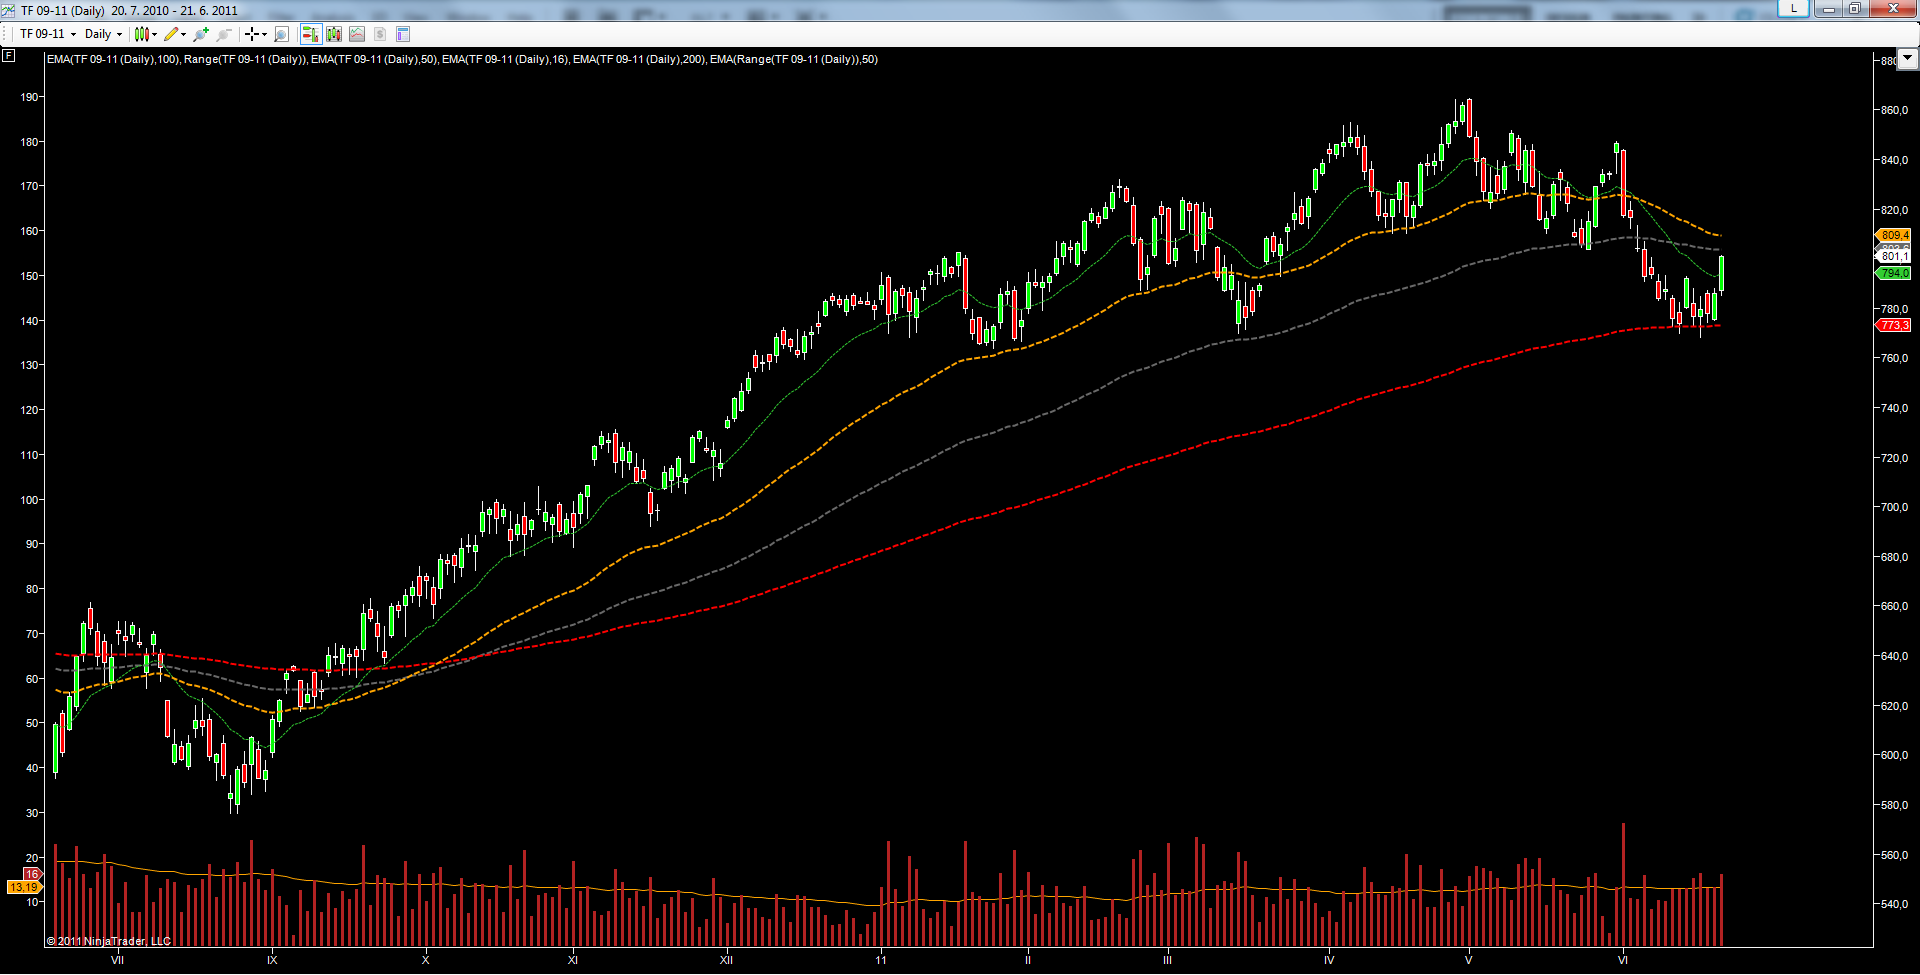
Task: Click the indicator label text starting with EMA
Action: coord(462,59)
